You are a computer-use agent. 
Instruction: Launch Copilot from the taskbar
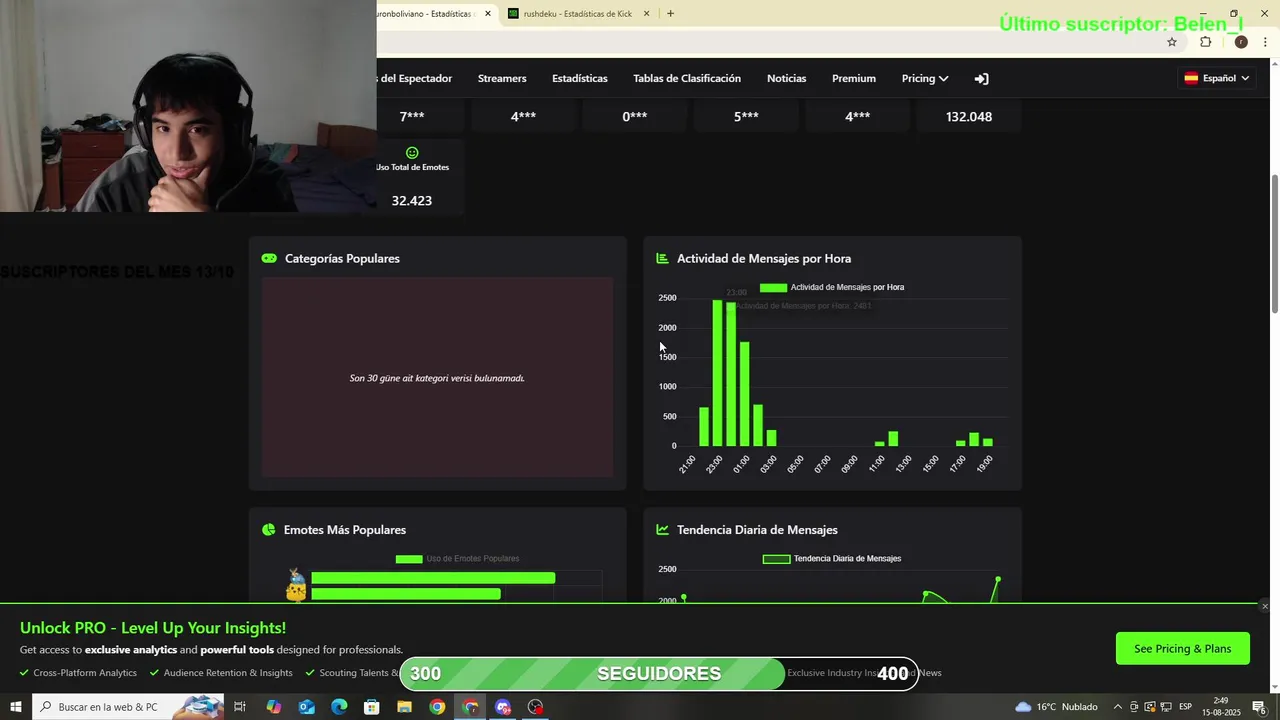[x=274, y=707]
